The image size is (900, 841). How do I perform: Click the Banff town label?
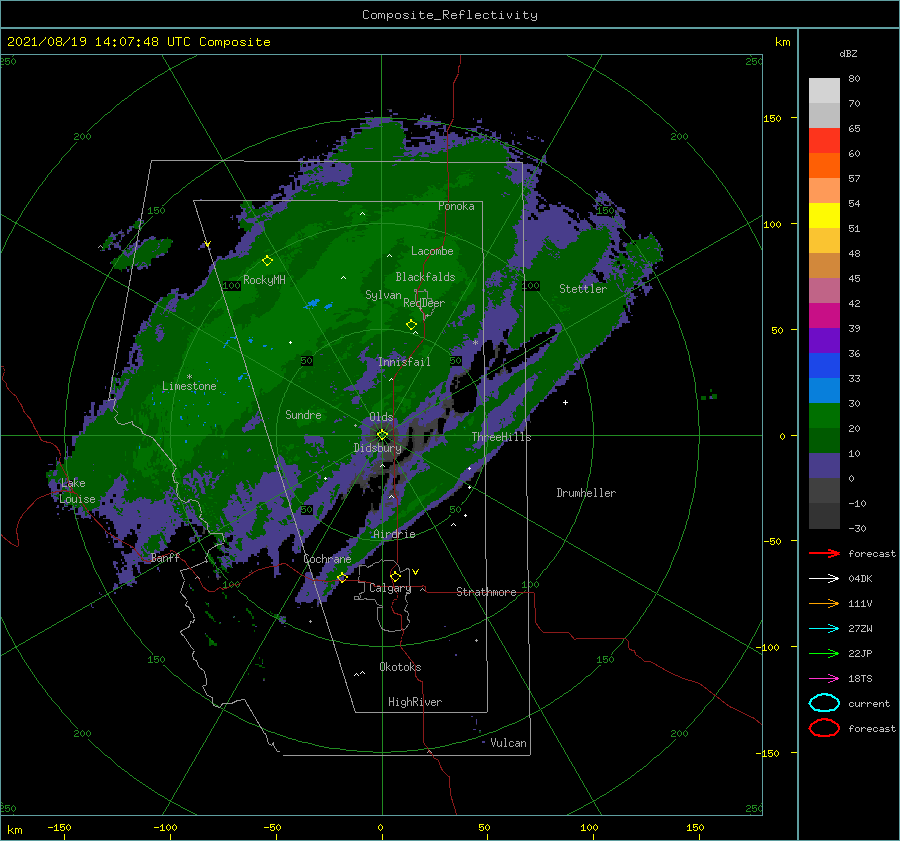click(165, 557)
